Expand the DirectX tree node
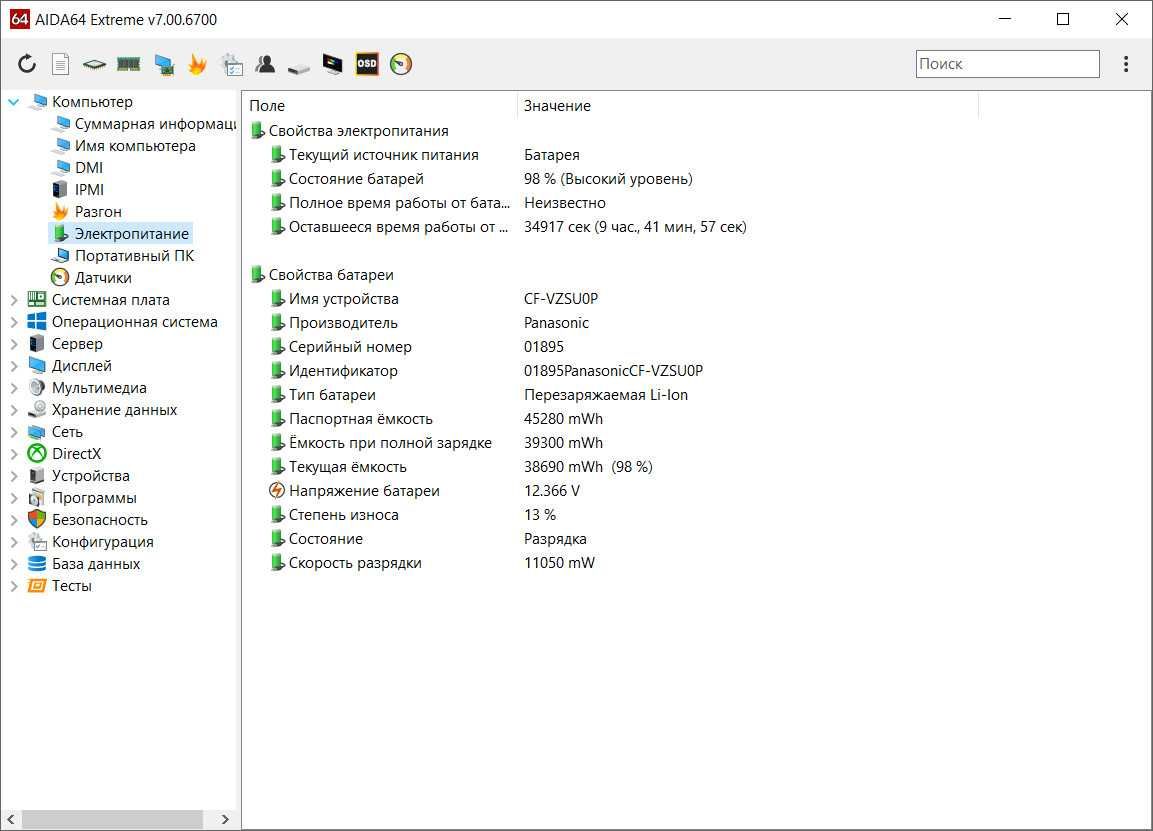Screen dimensions: 1153x831 [13, 454]
